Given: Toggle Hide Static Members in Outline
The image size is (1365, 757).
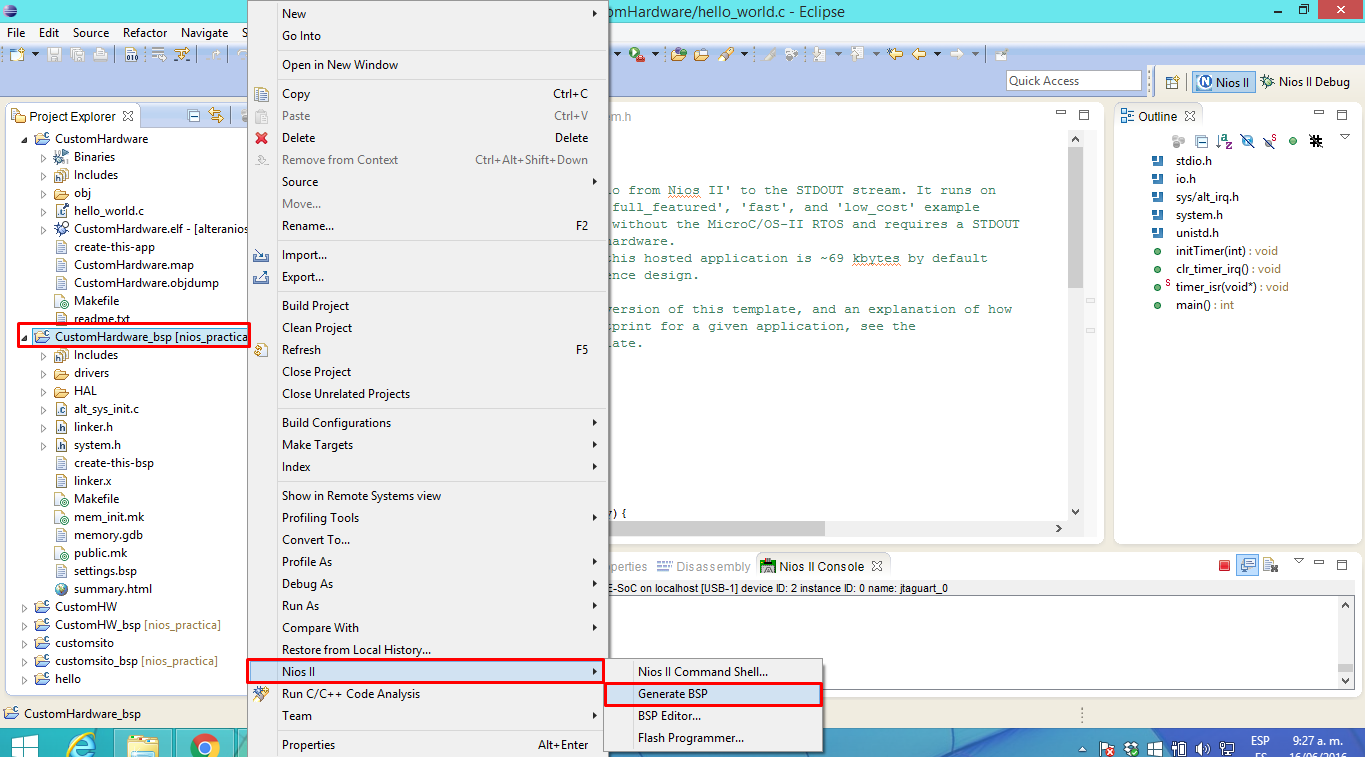Looking at the screenshot, I should [x=1269, y=141].
